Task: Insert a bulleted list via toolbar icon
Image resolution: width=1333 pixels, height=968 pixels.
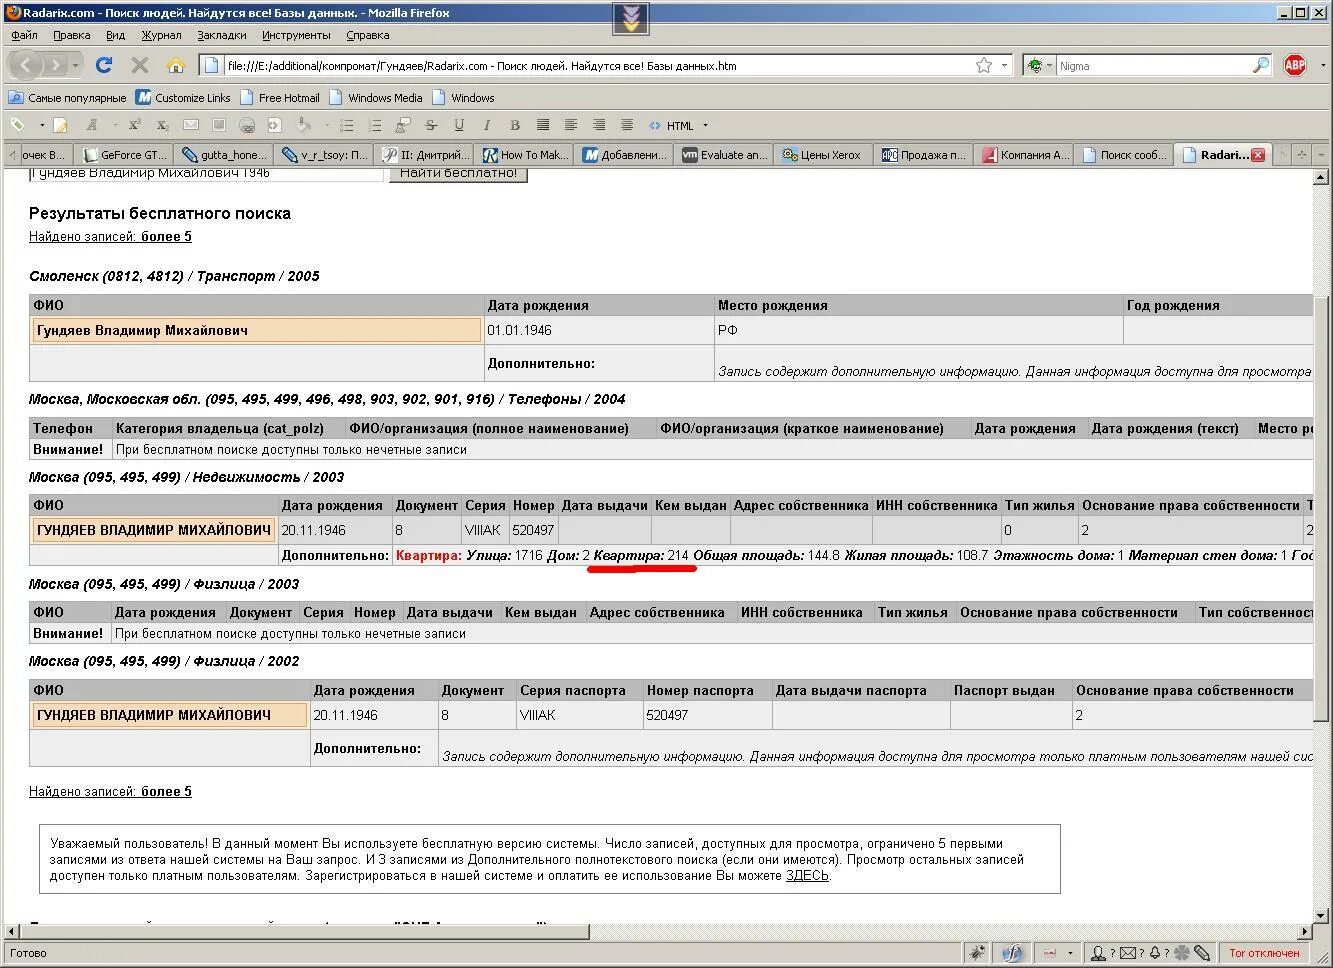Action: pos(346,125)
